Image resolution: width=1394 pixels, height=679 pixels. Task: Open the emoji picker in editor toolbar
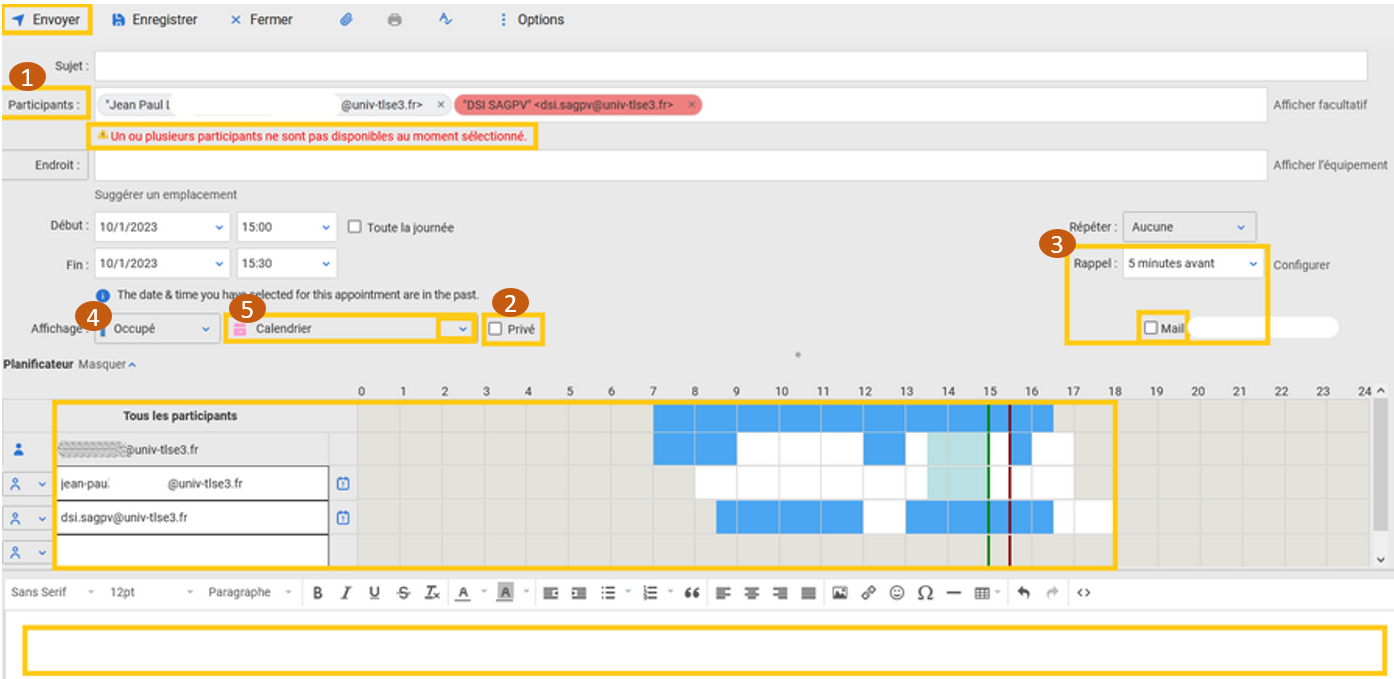(897, 593)
